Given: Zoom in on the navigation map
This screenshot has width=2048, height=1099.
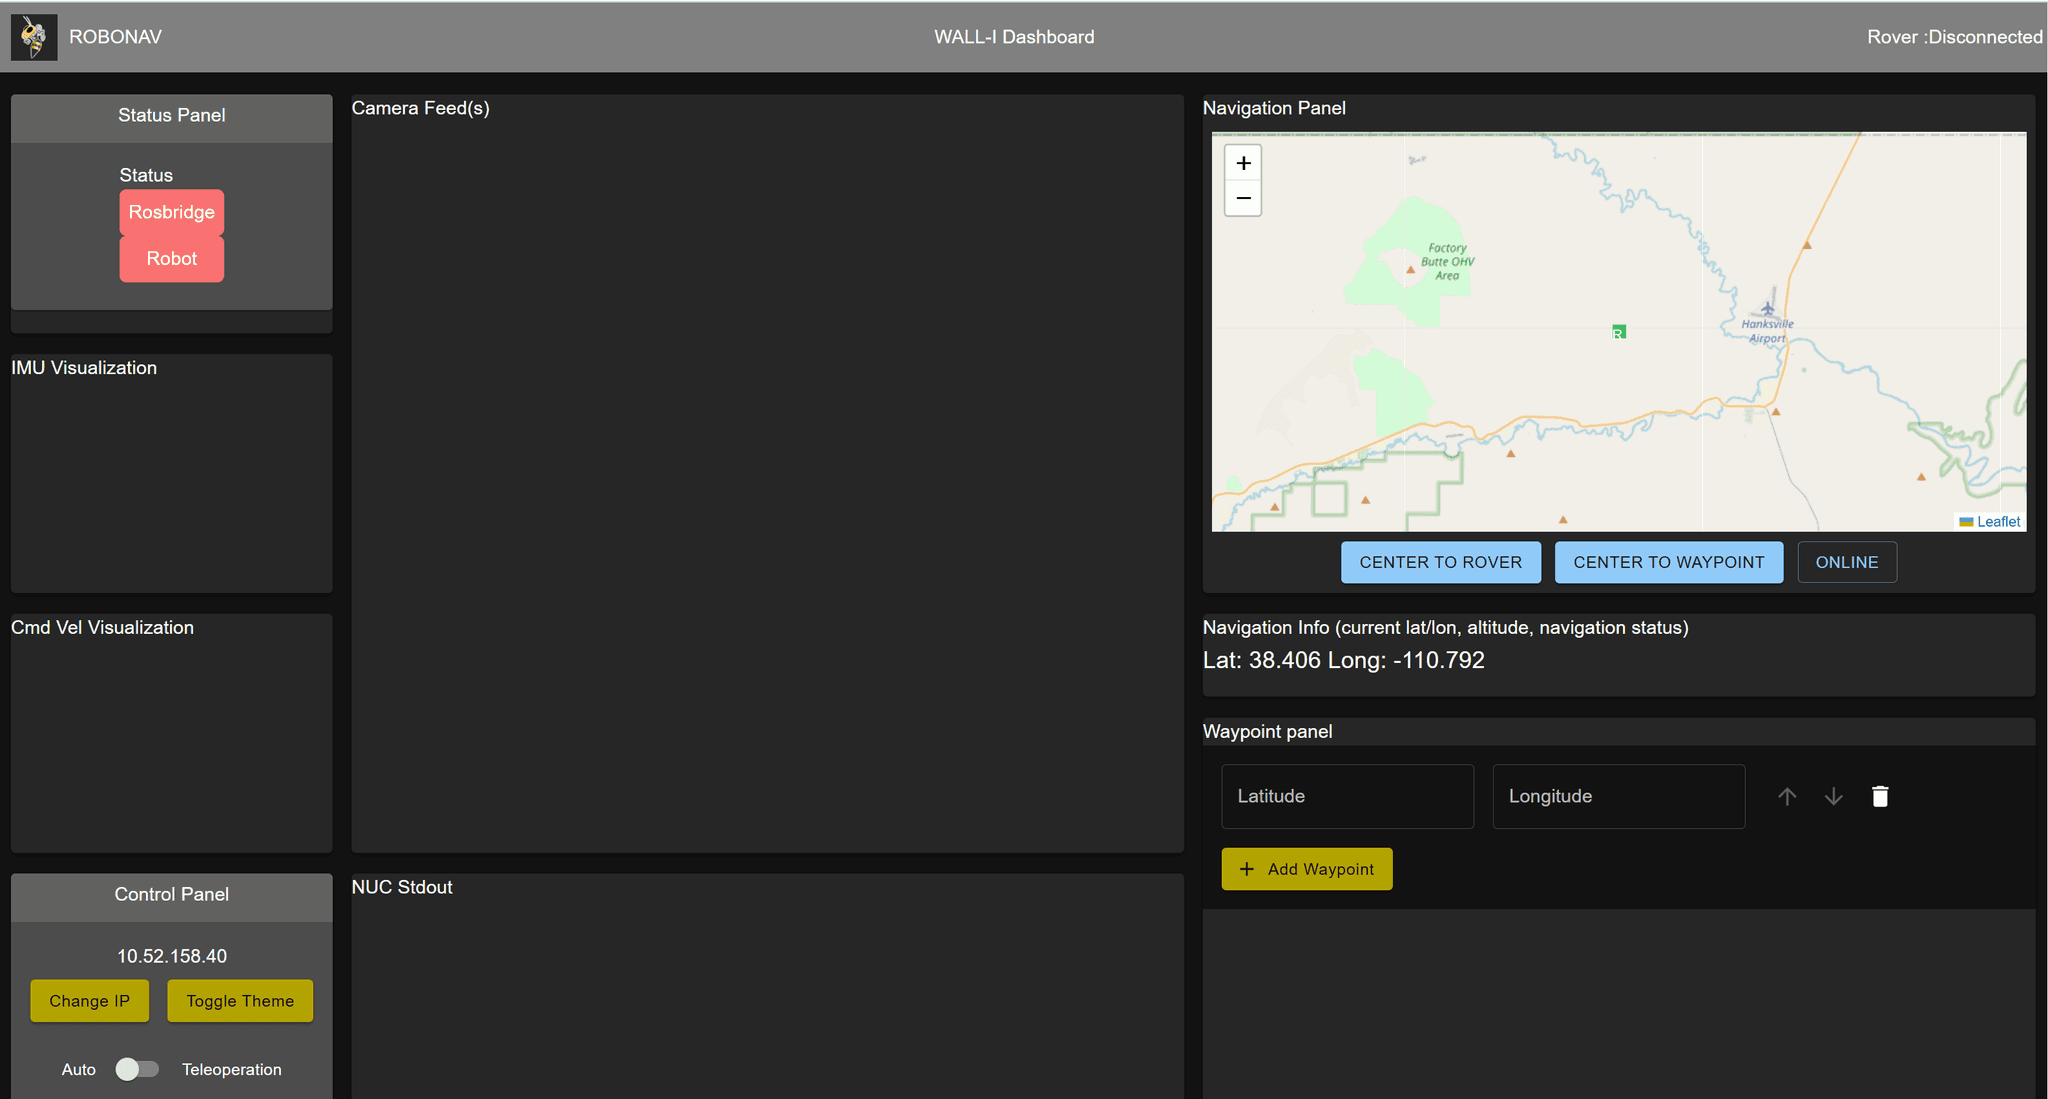Looking at the screenshot, I should pos(1242,162).
